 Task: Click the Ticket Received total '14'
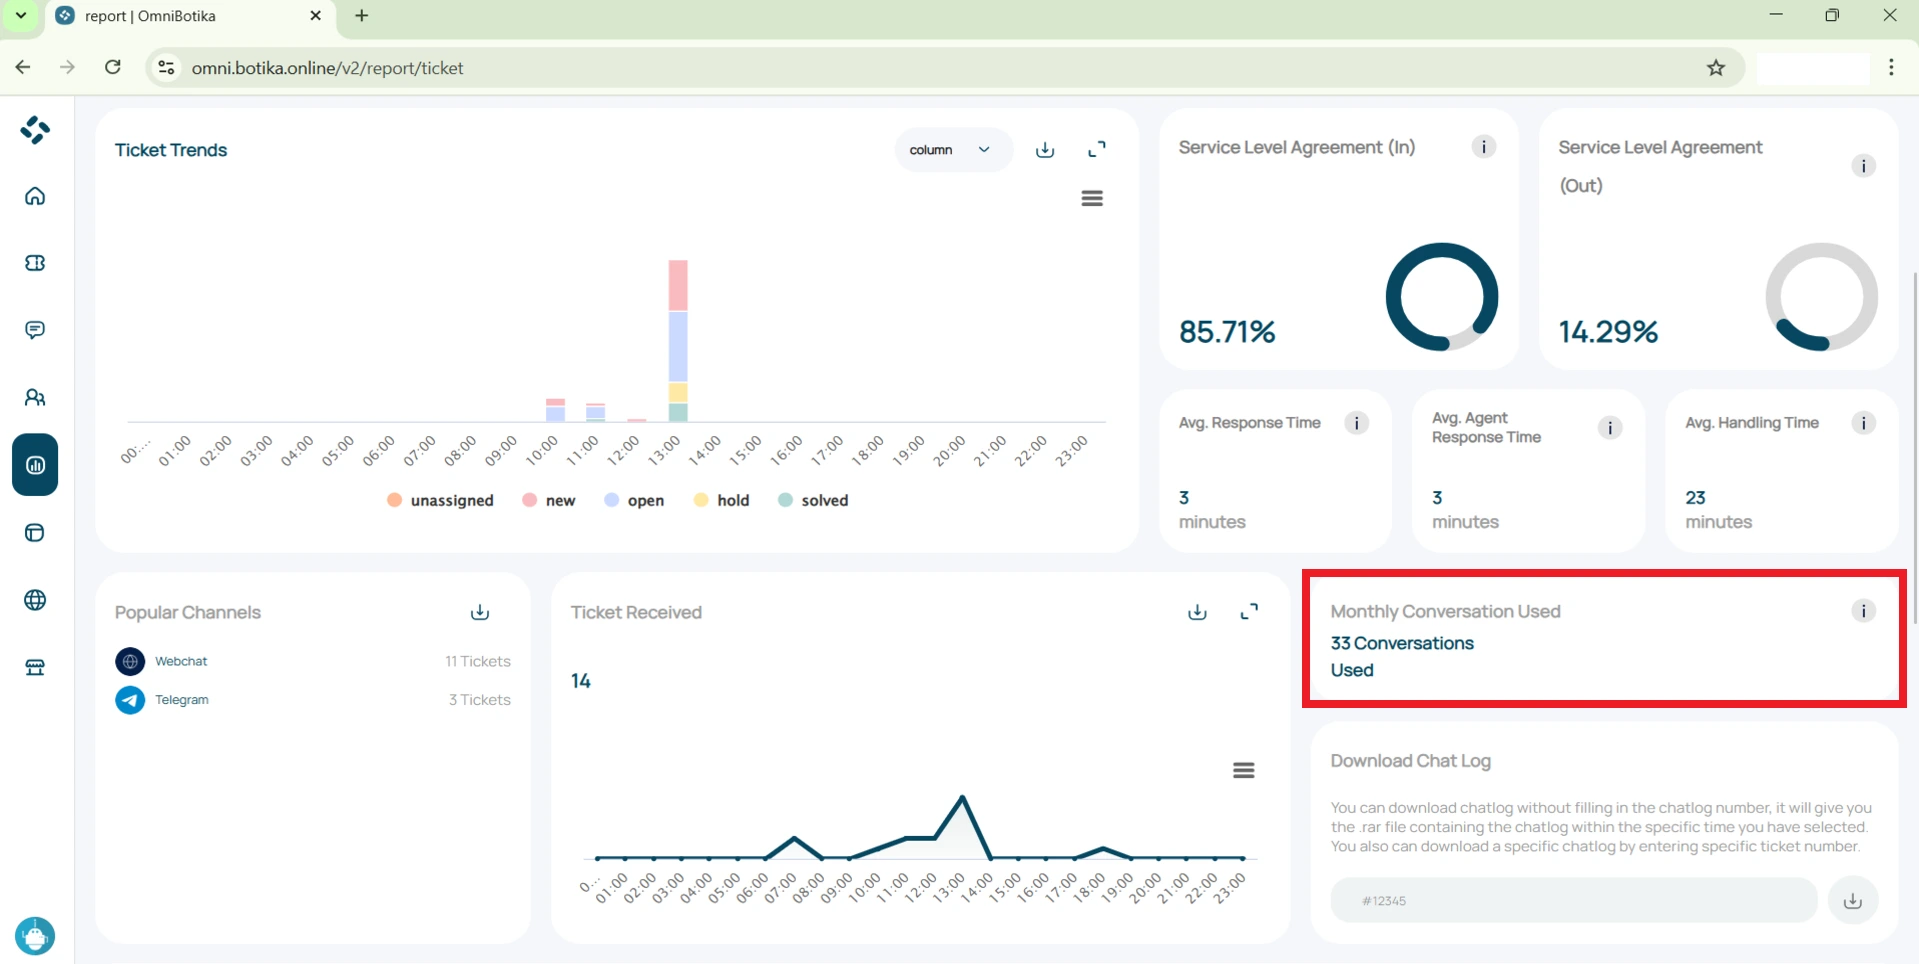[x=581, y=681]
